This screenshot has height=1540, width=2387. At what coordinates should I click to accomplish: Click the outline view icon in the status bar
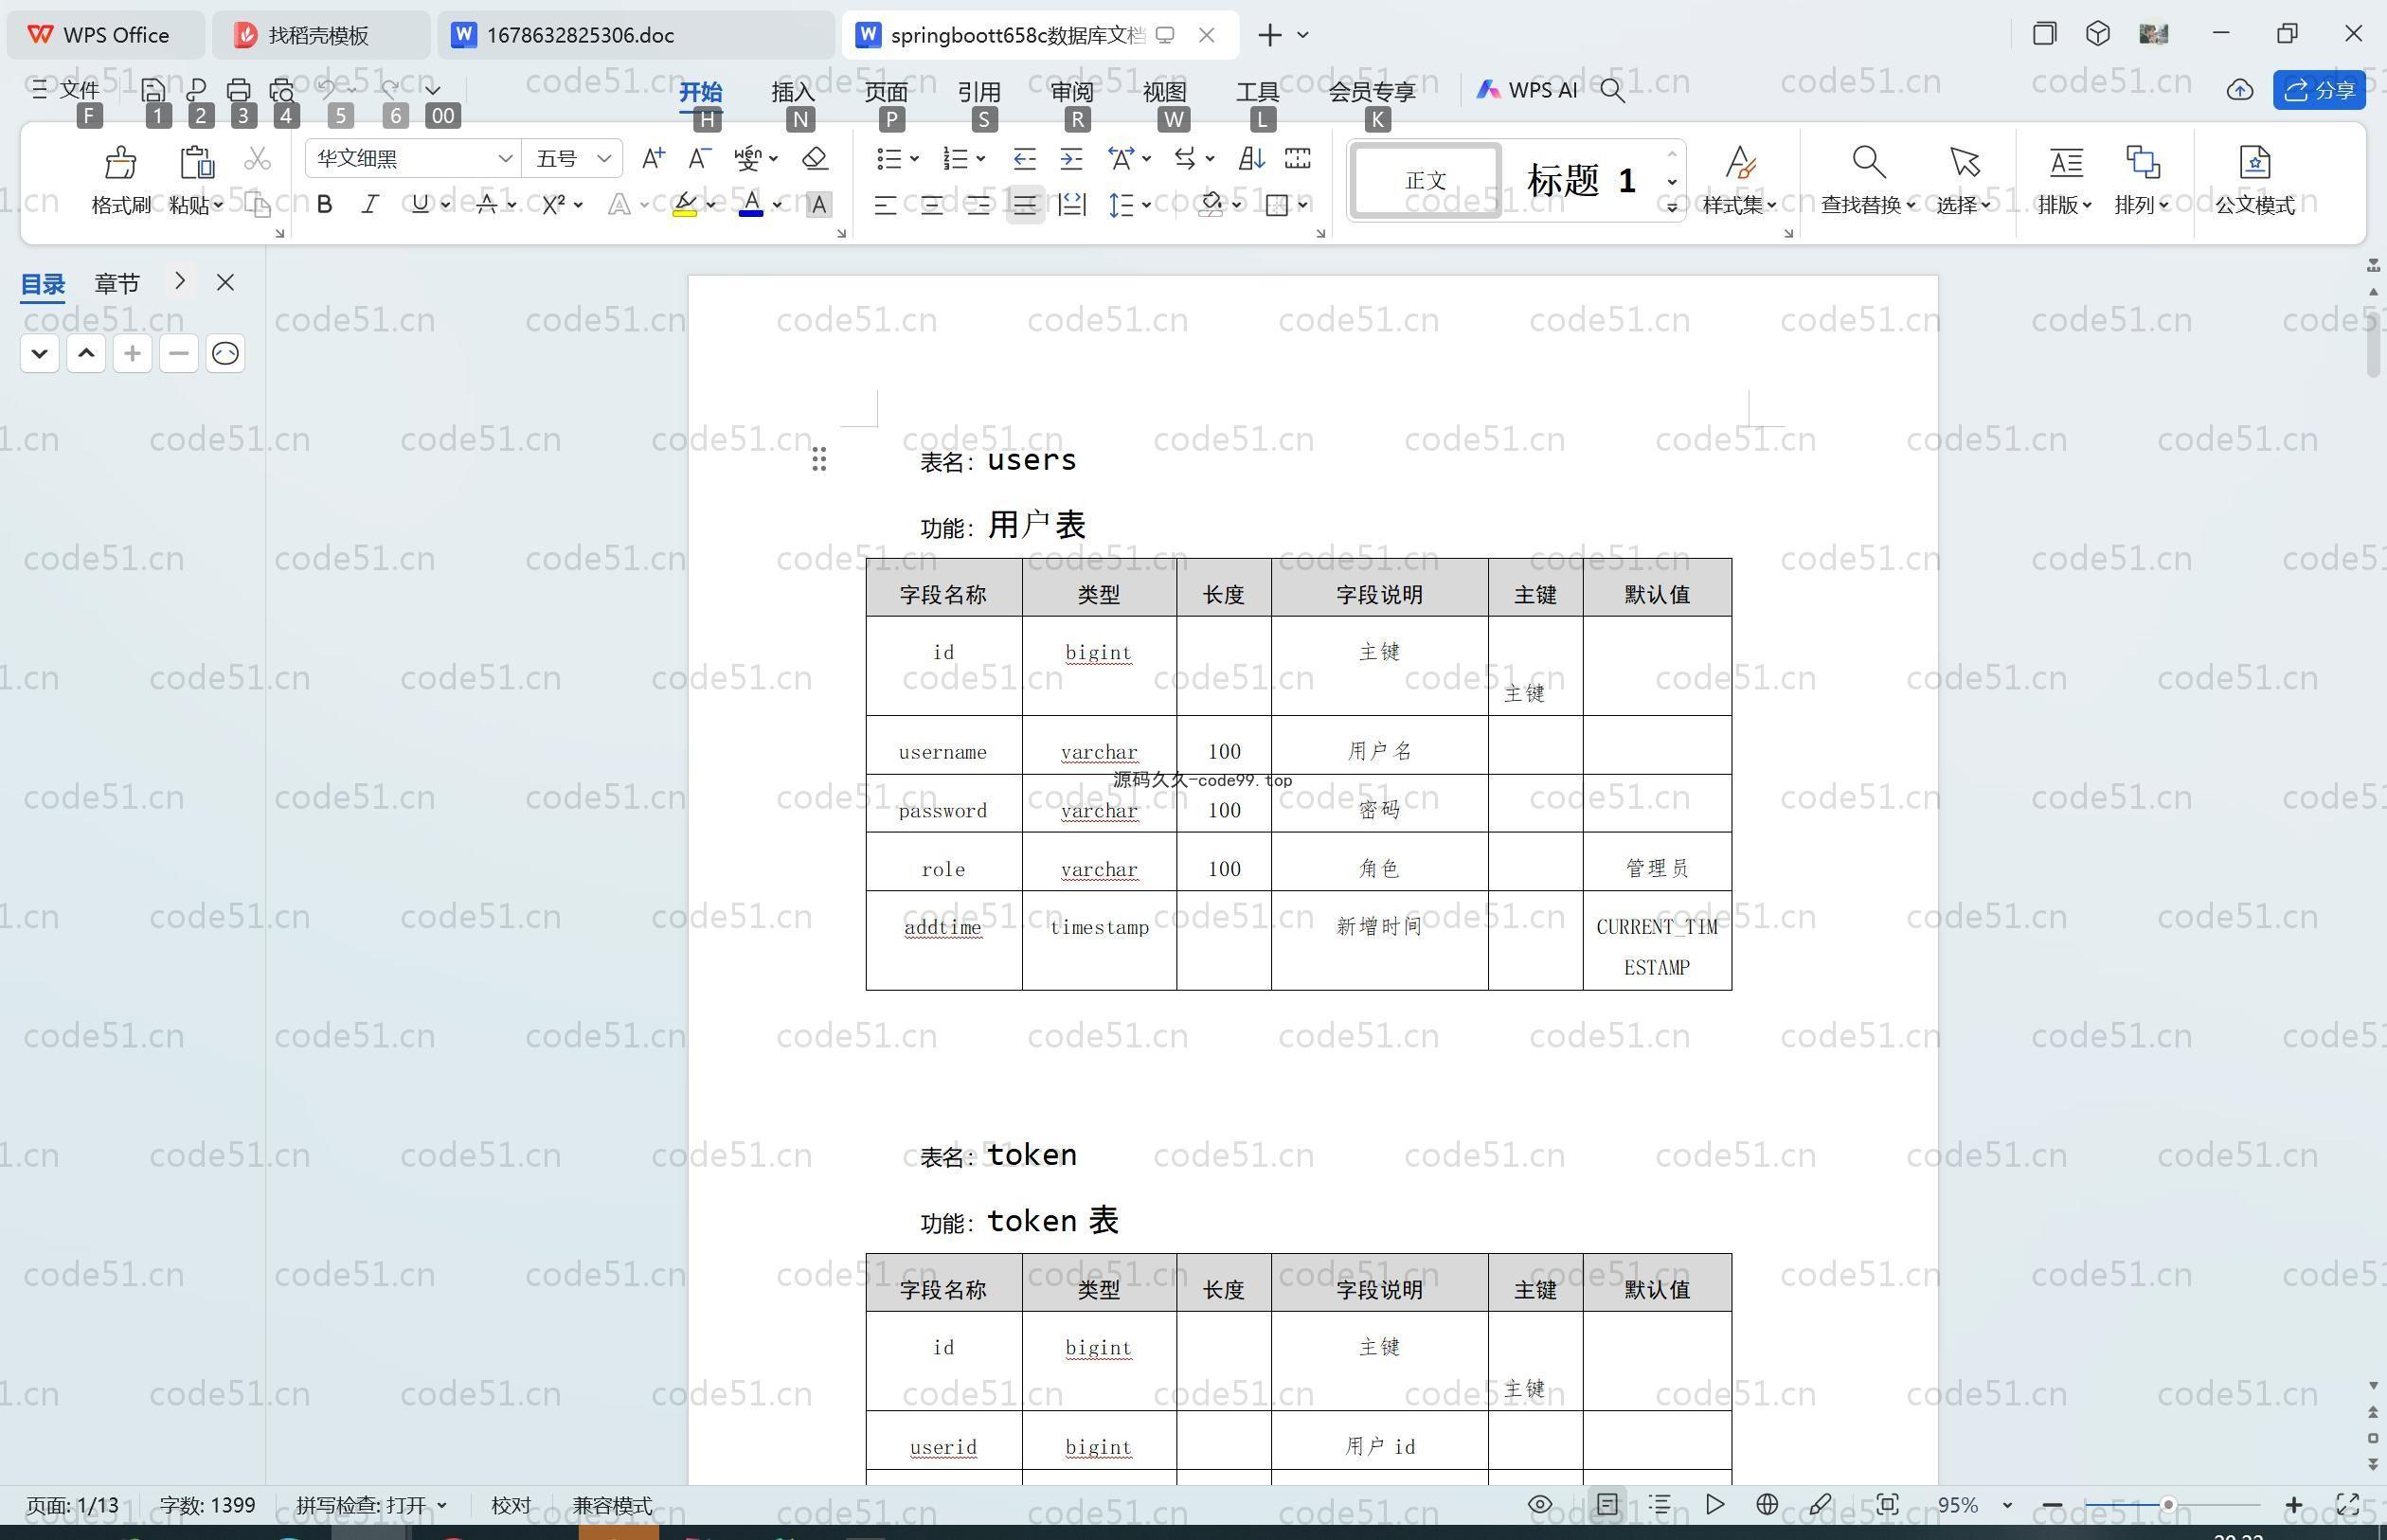(x=1660, y=1504)
